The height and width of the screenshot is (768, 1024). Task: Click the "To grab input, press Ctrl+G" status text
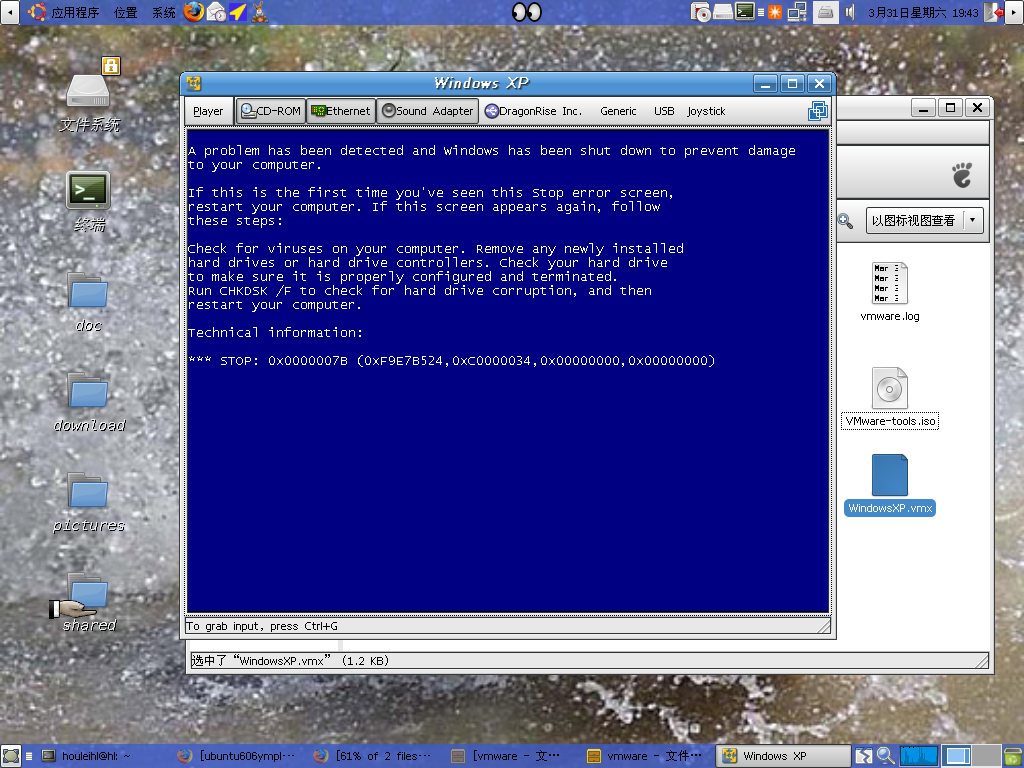262,626
